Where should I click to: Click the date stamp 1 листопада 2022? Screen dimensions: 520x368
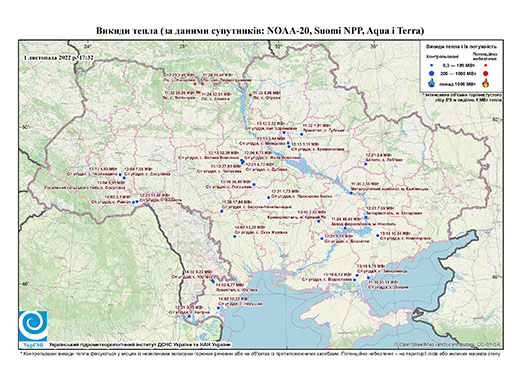coord(59,58)
